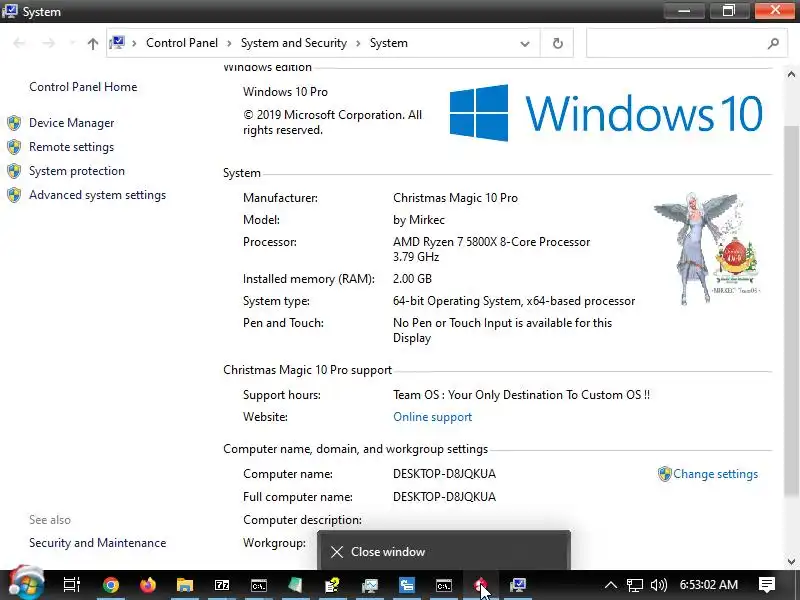
Task: Expand chevron after System and Security breadcrumb
Action: click(358, 43)
